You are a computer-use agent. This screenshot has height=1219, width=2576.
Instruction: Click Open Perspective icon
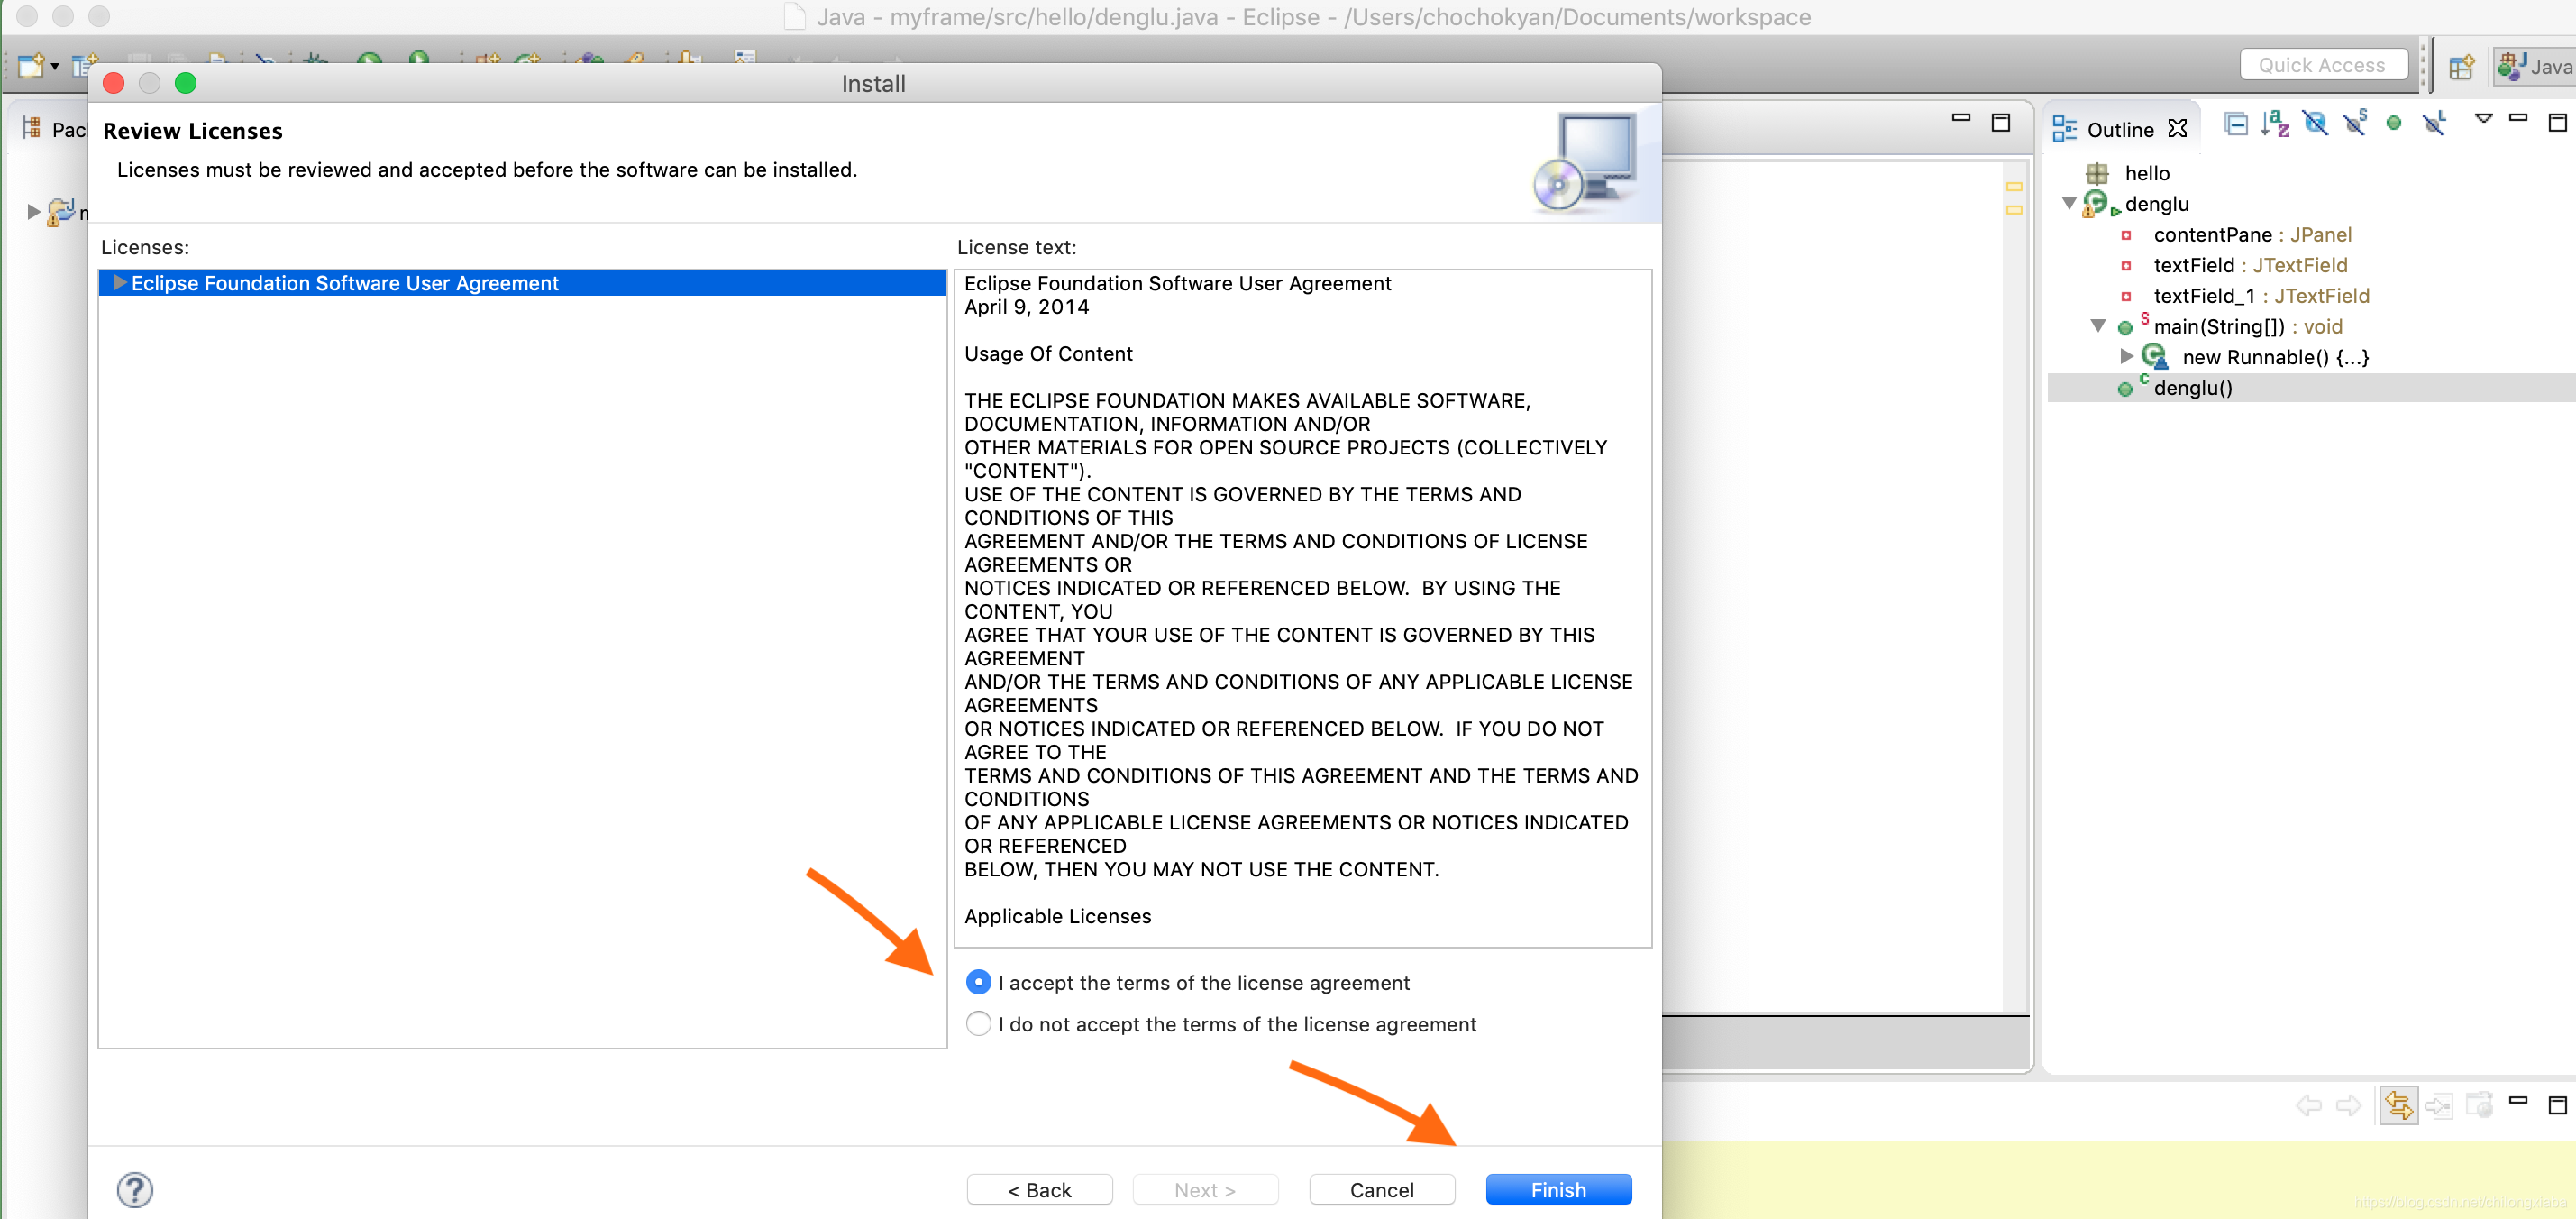point(2461,67)
